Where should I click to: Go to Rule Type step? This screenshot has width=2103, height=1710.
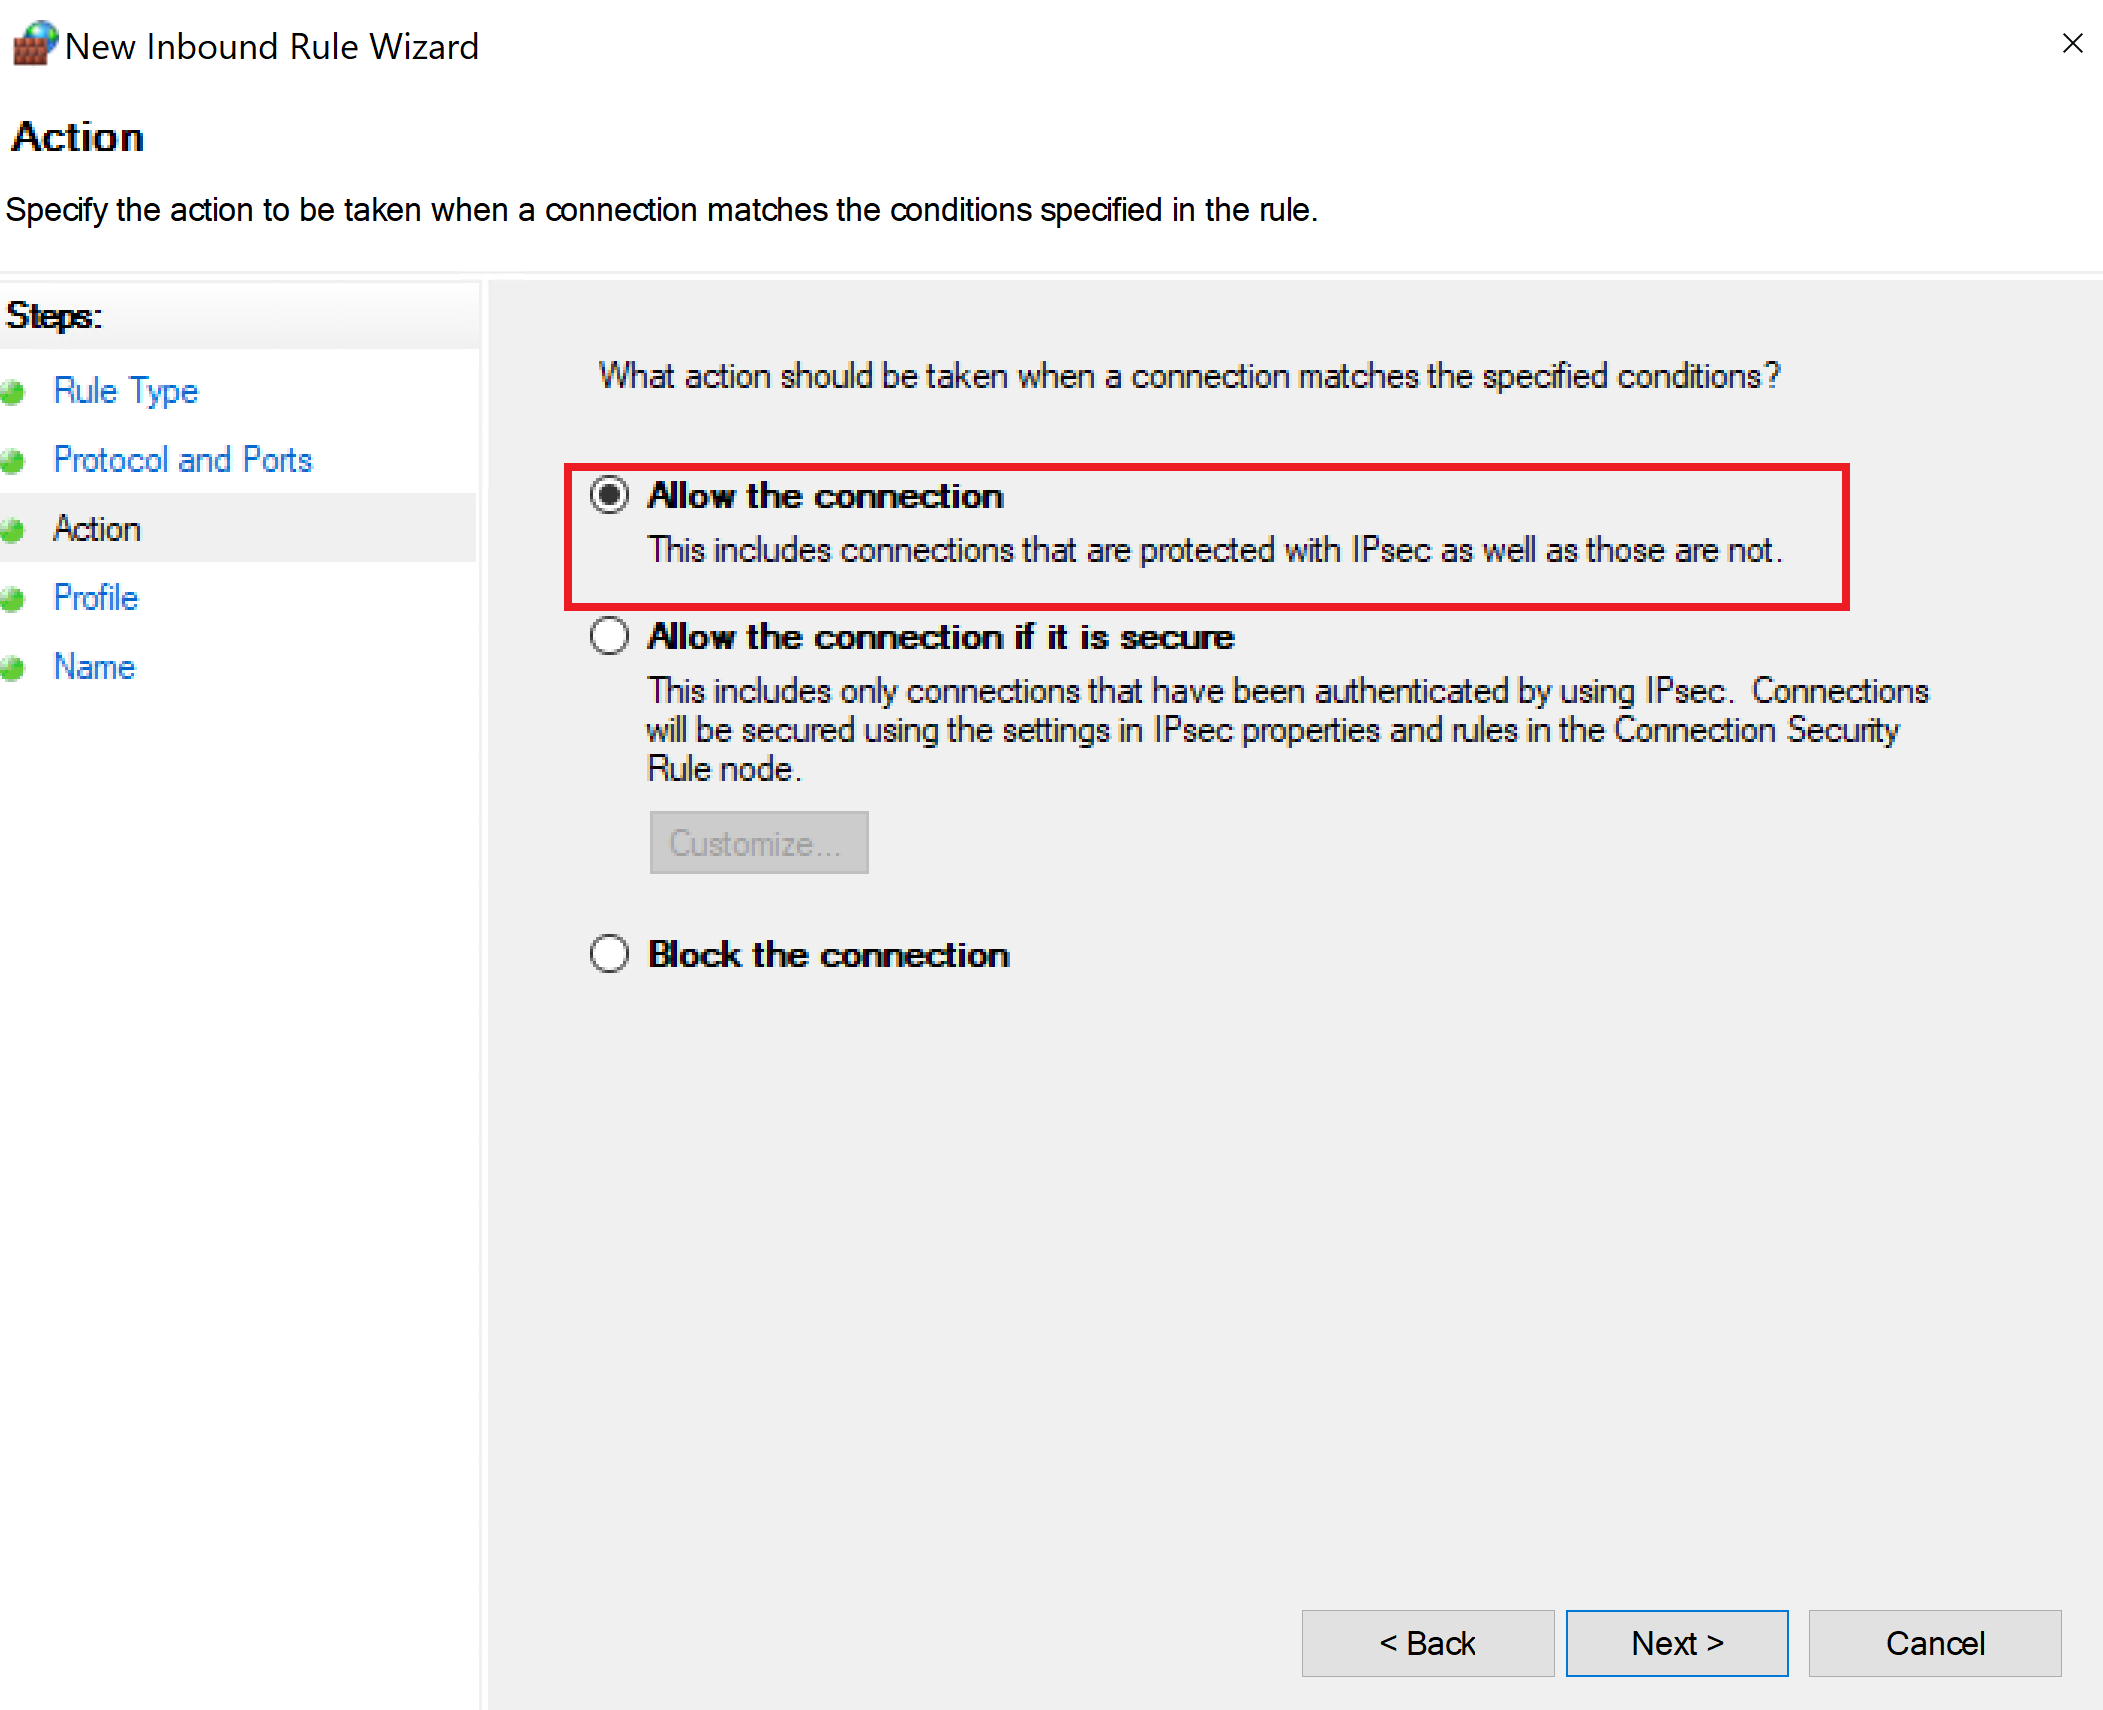pyautogui.click(x=126, y=390)
